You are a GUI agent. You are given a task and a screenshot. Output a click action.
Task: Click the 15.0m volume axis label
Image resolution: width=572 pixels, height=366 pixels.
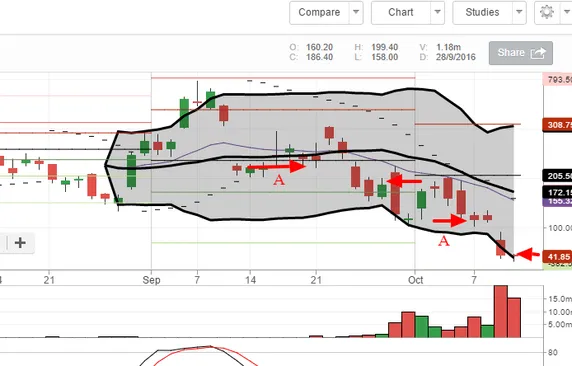pyautogui.click(x=560, y=299)
